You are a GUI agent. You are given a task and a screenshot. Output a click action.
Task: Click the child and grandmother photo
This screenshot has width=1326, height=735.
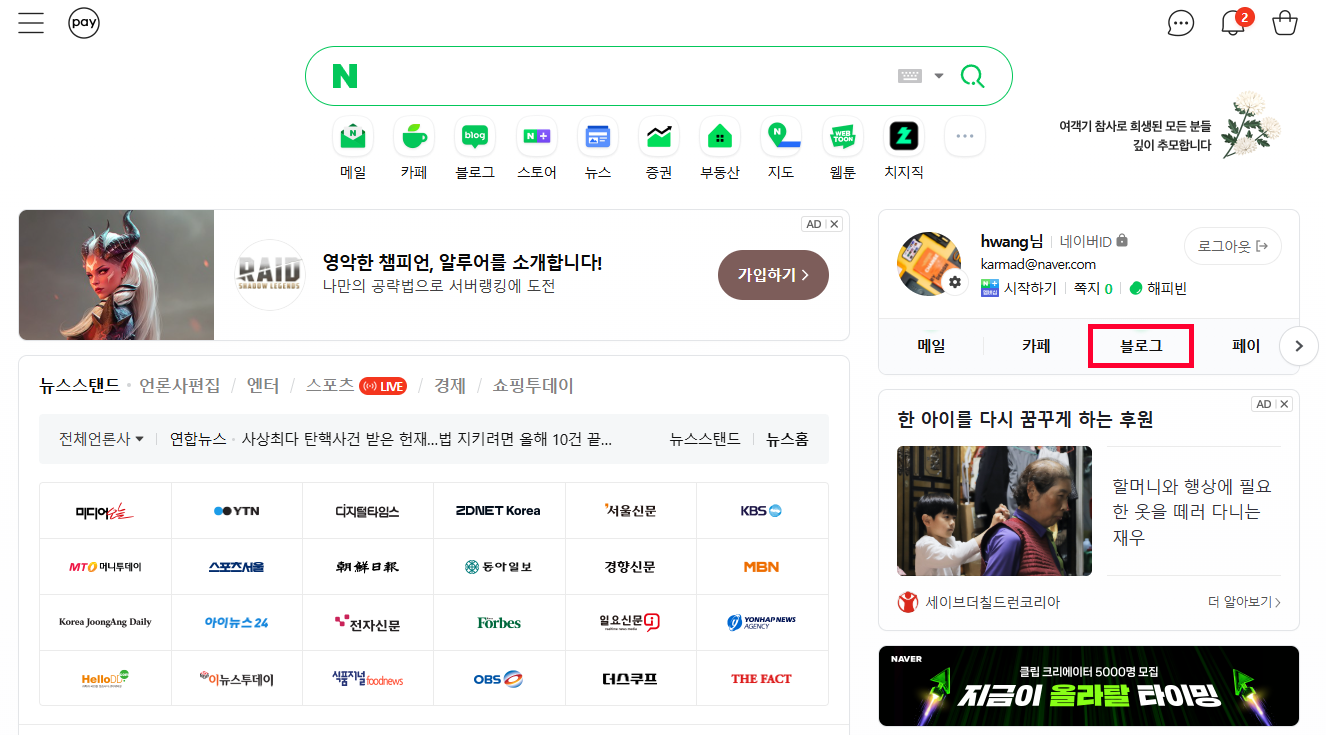point(994,511)
